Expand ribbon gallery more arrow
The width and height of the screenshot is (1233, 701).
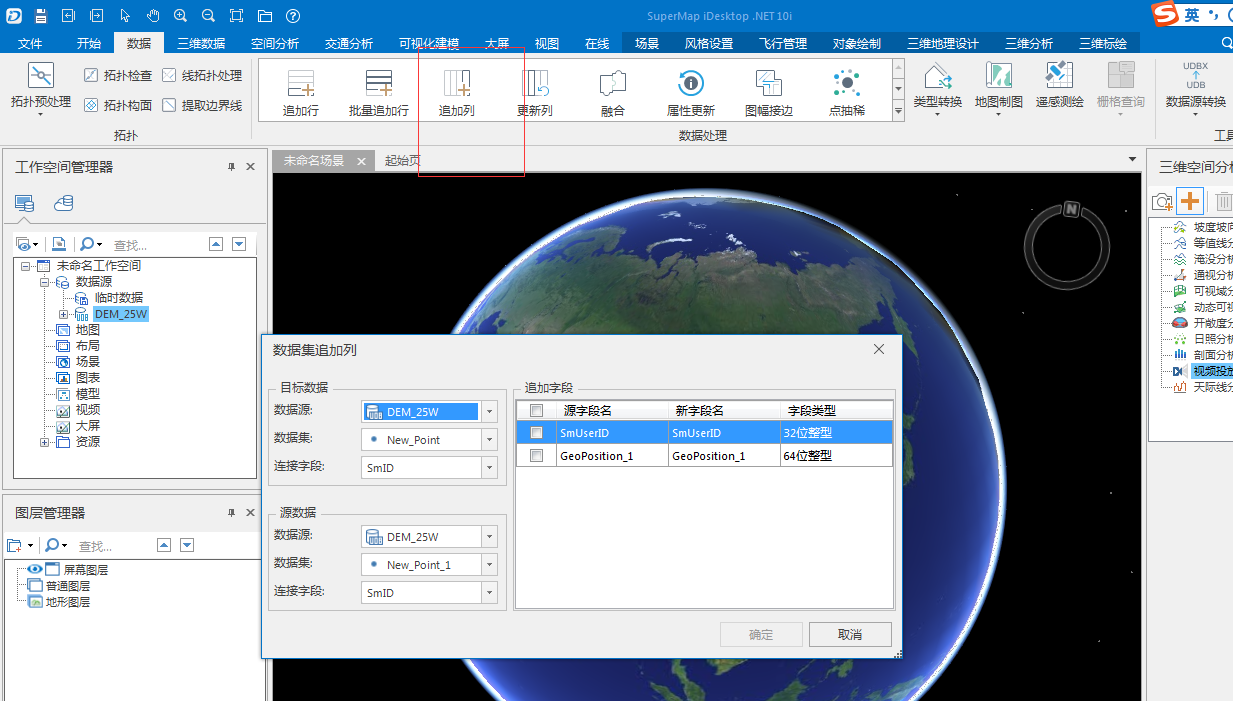898,112
